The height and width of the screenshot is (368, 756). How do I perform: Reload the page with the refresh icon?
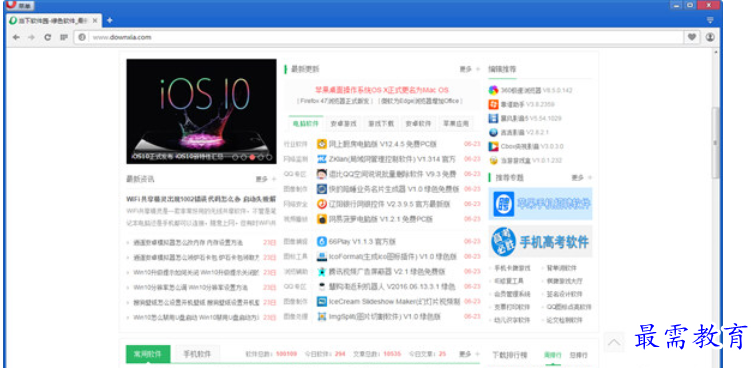point(47,37)
